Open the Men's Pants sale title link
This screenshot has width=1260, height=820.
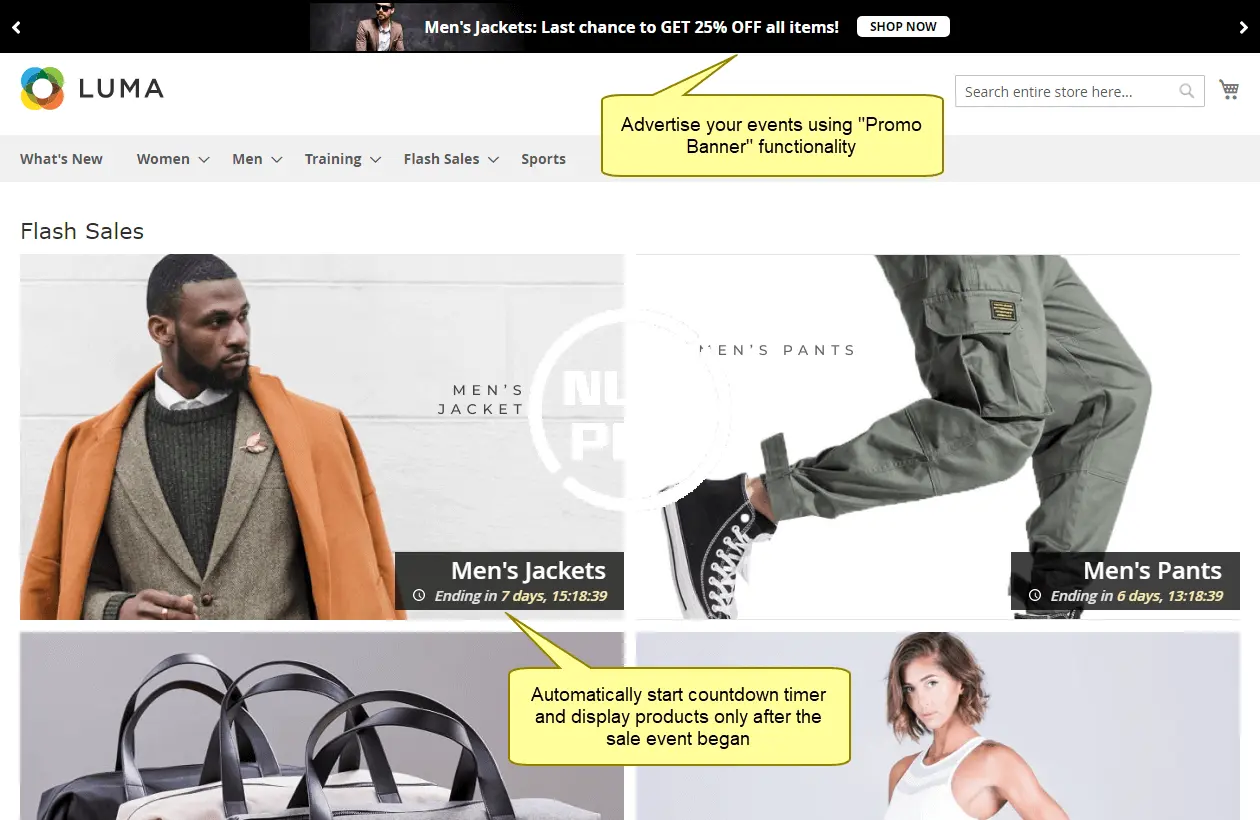click(1152, 571)
